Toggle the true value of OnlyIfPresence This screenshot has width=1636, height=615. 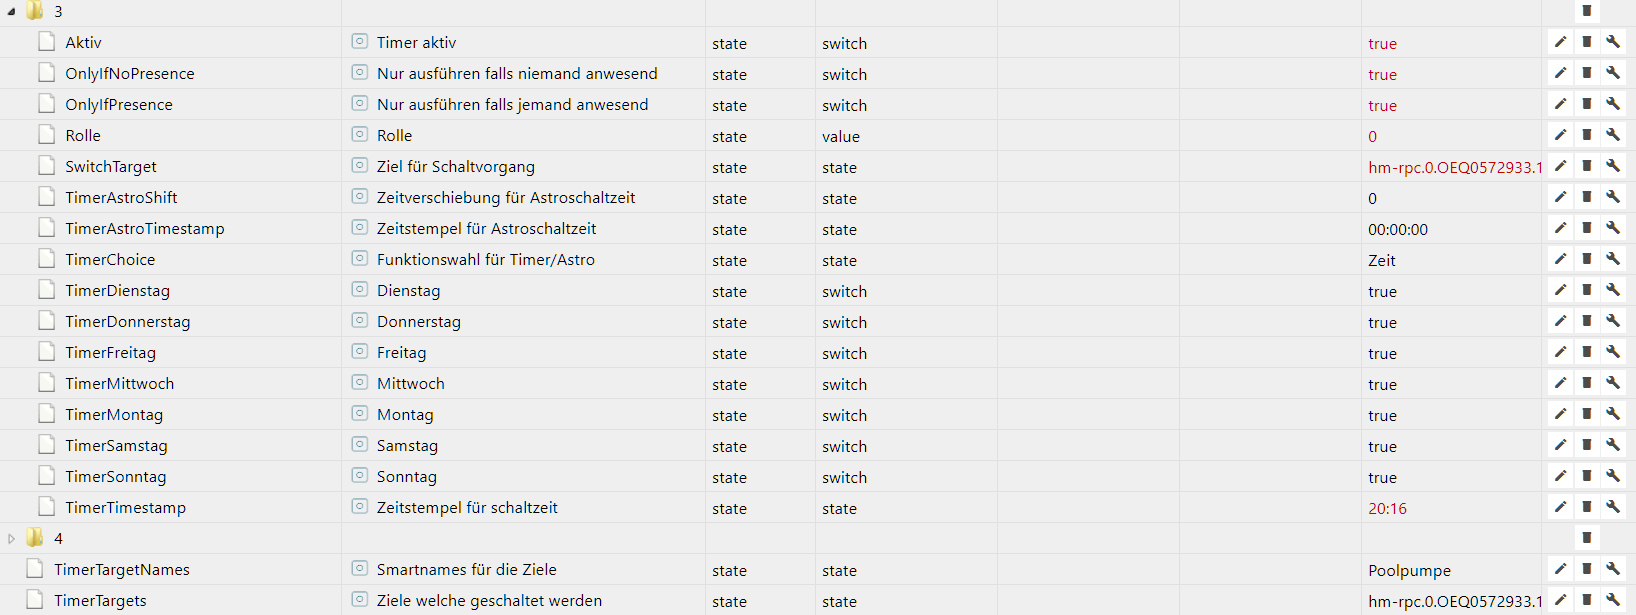click(1382, 106)
